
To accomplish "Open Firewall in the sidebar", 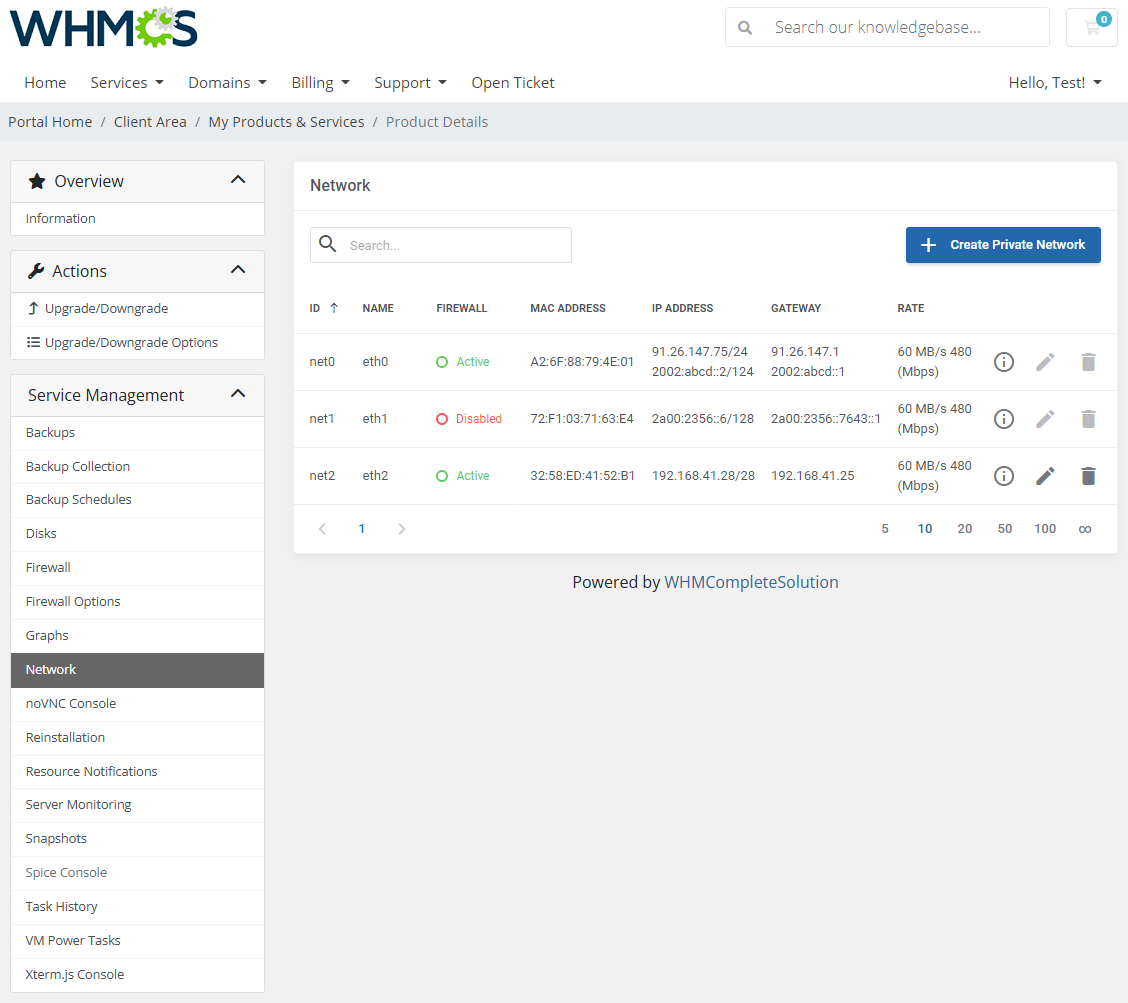I will [137, 568].
